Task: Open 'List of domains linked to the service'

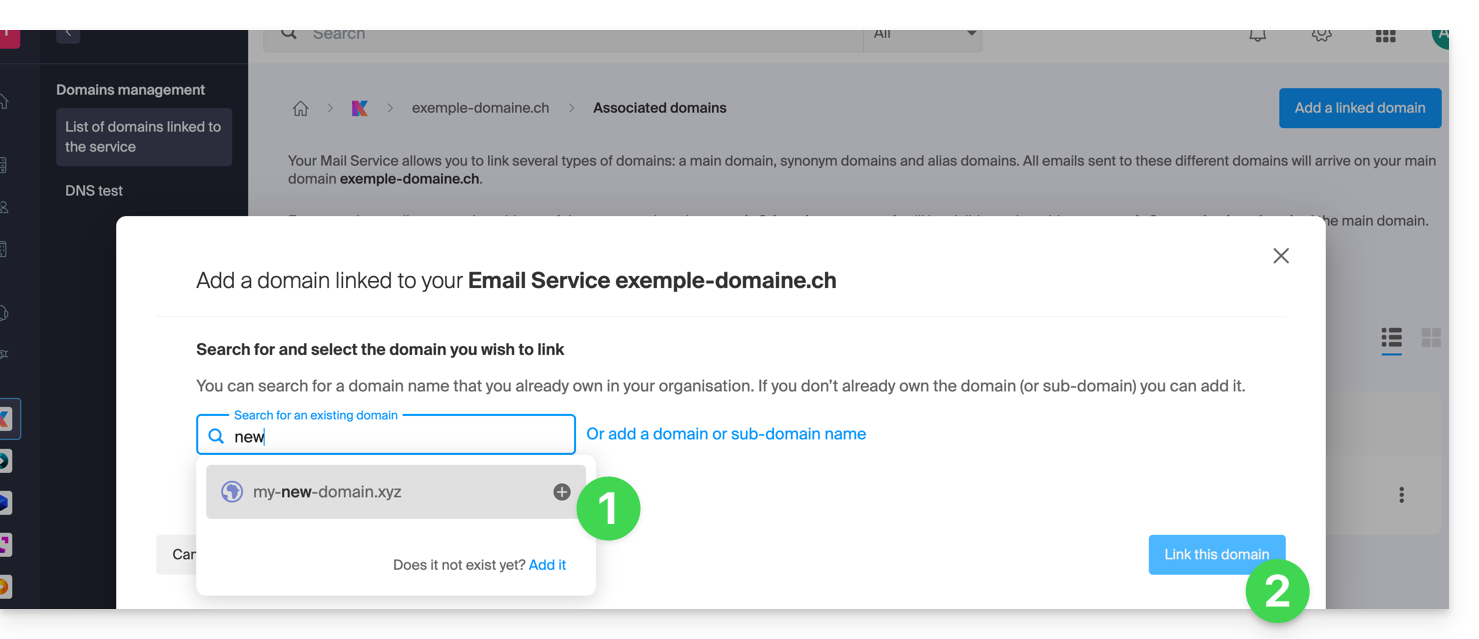Action: (143, 137)
